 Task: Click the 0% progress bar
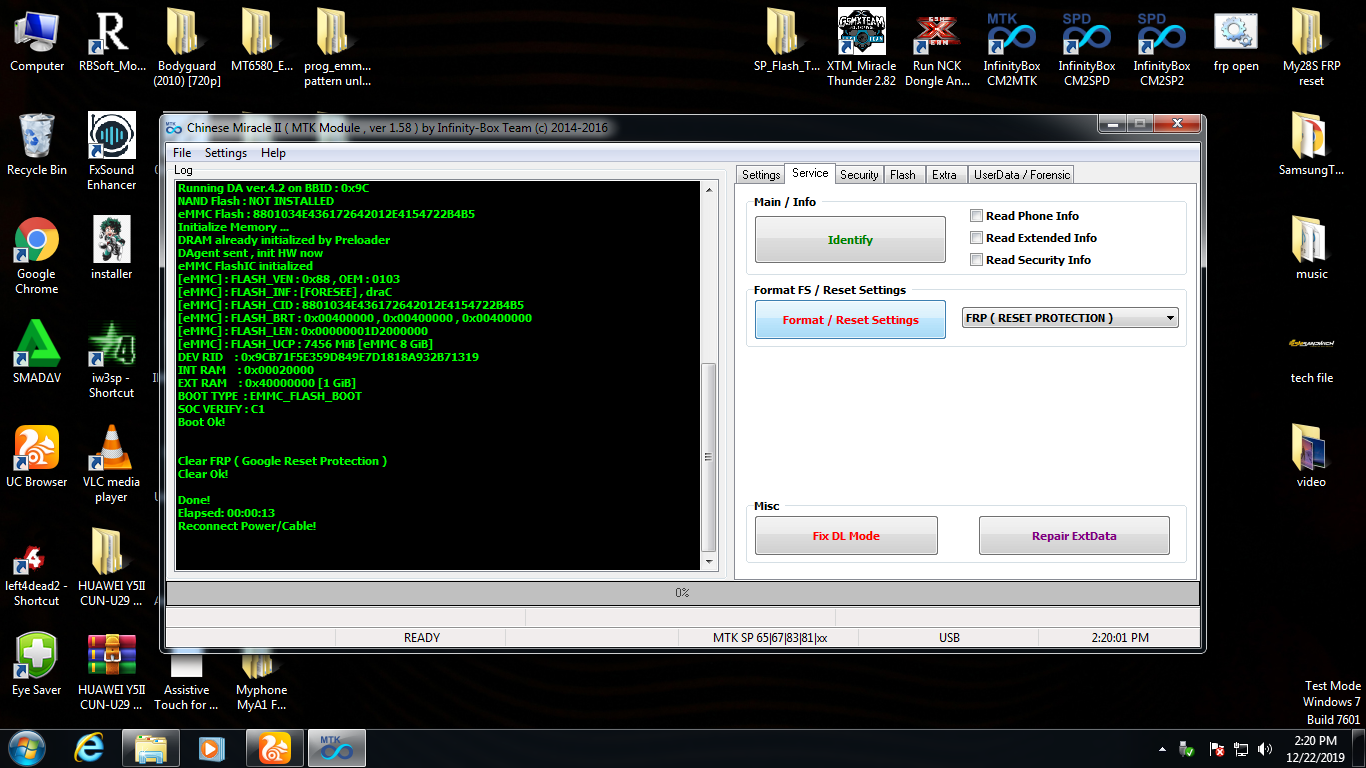[682, 593]
